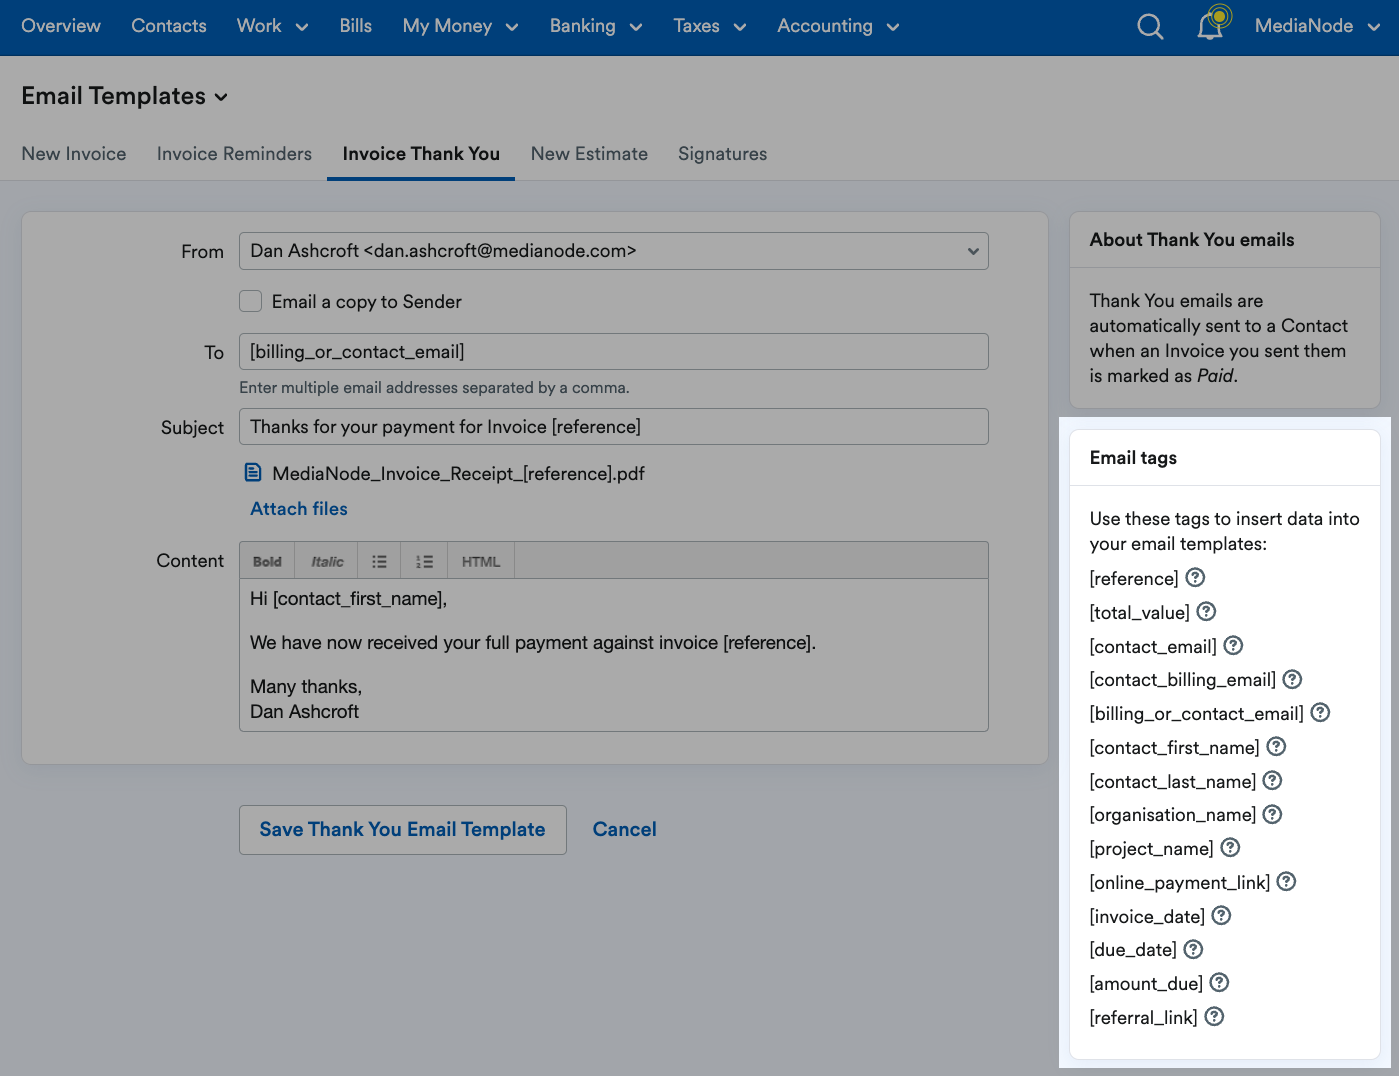Open the Taxes menu dropdown
Viewport: 1399px width, 1076px height.
[x=710, y=26]
